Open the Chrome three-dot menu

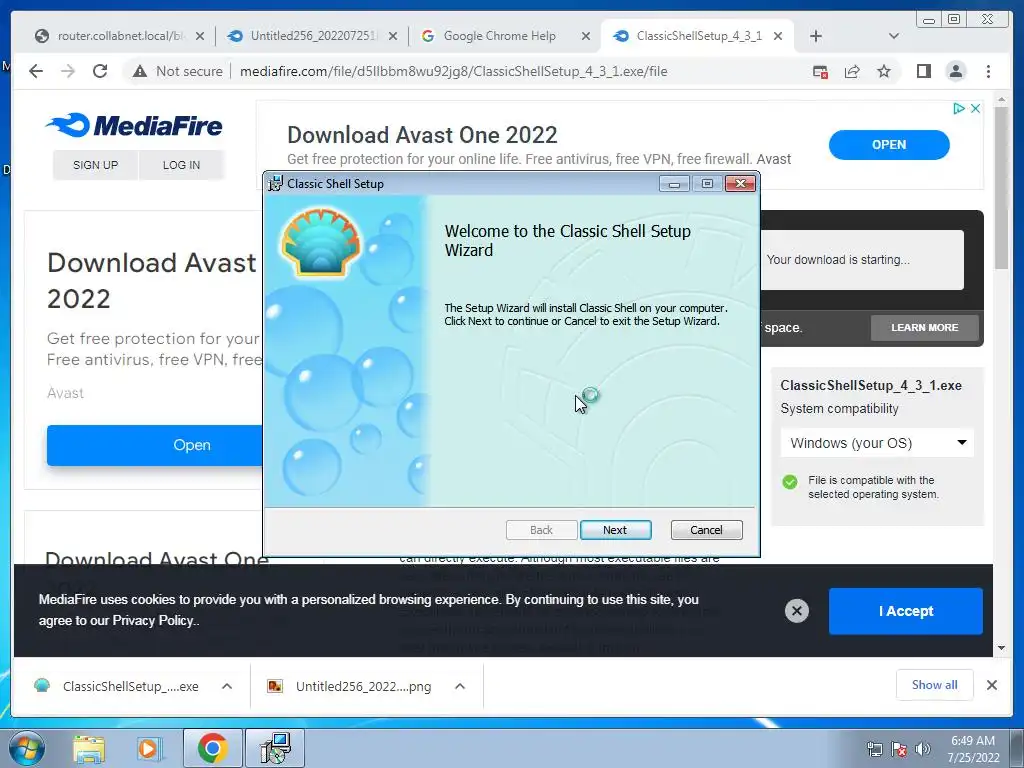pos(988,71)
